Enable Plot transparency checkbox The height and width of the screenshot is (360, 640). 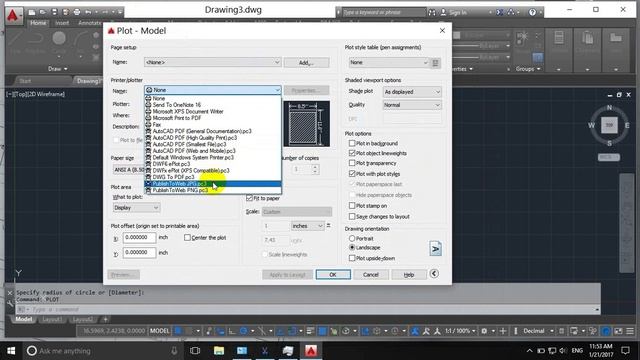[352, 163]
